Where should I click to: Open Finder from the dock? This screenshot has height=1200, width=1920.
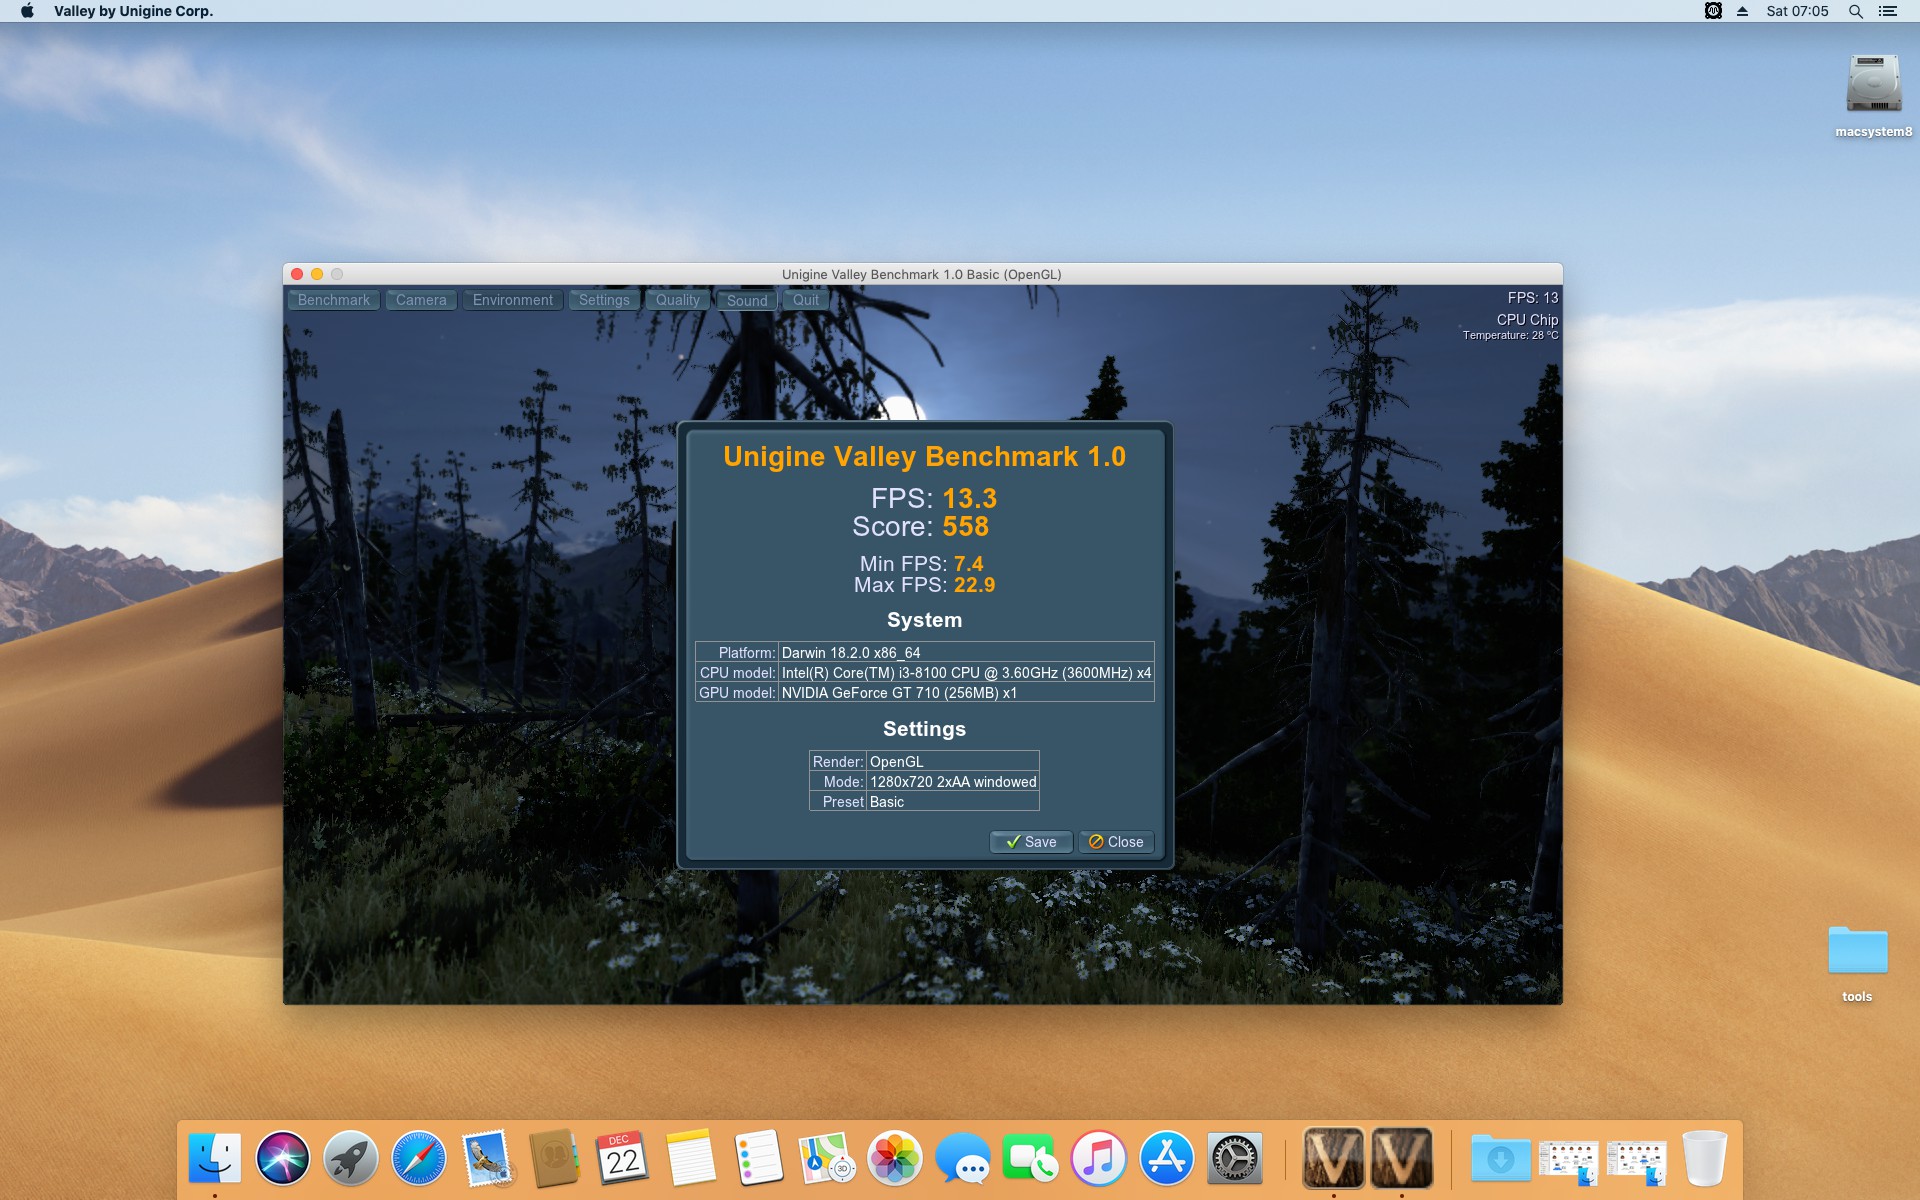coord(215,1159)
